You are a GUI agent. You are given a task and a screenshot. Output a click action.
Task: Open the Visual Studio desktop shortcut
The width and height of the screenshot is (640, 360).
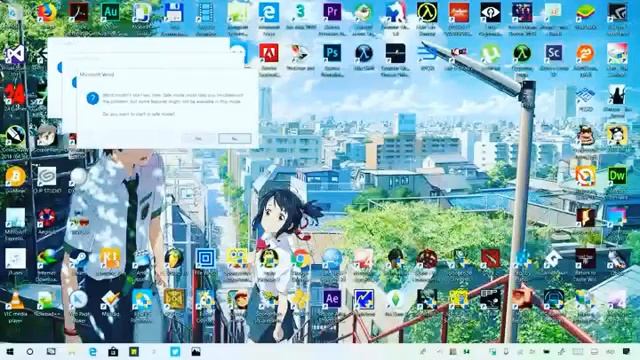click(15, 54)
